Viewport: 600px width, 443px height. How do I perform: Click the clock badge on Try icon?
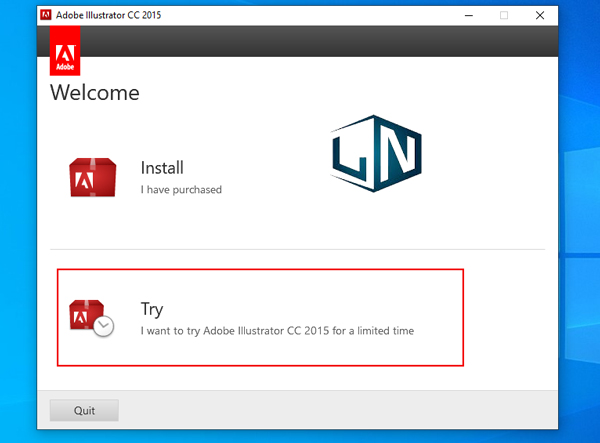[x=104, y=326]
